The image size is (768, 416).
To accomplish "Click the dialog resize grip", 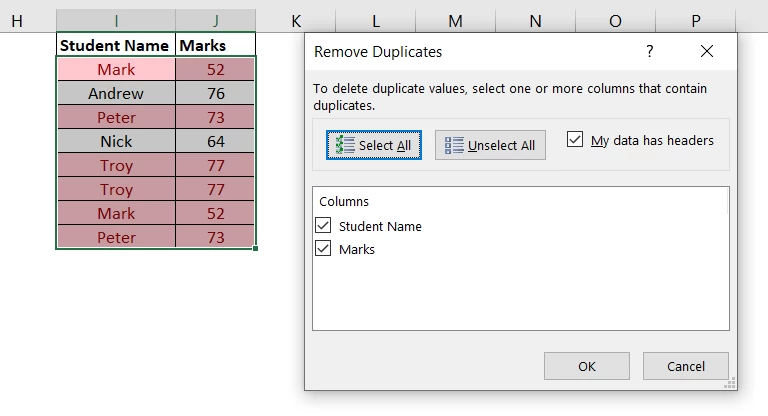I will [x=730, y=383].
